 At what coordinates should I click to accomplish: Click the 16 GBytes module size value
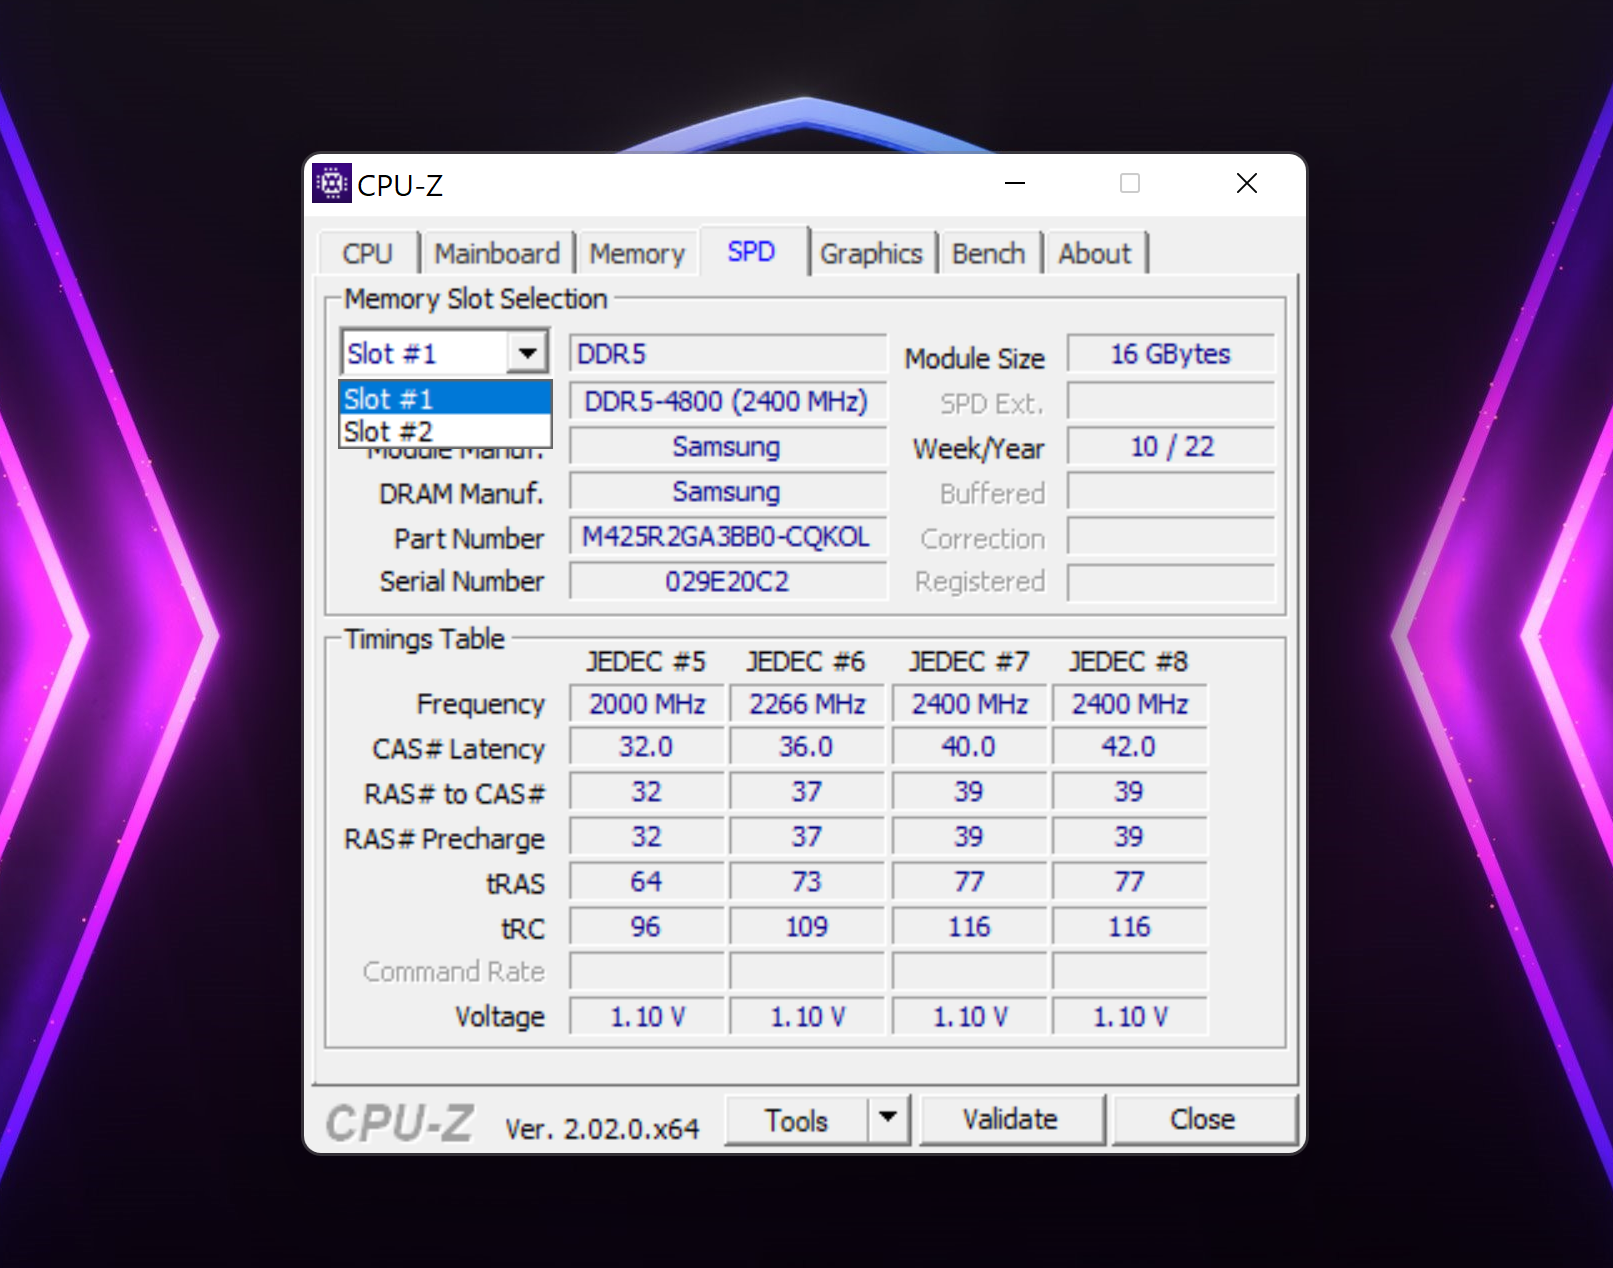[1171, 354]
